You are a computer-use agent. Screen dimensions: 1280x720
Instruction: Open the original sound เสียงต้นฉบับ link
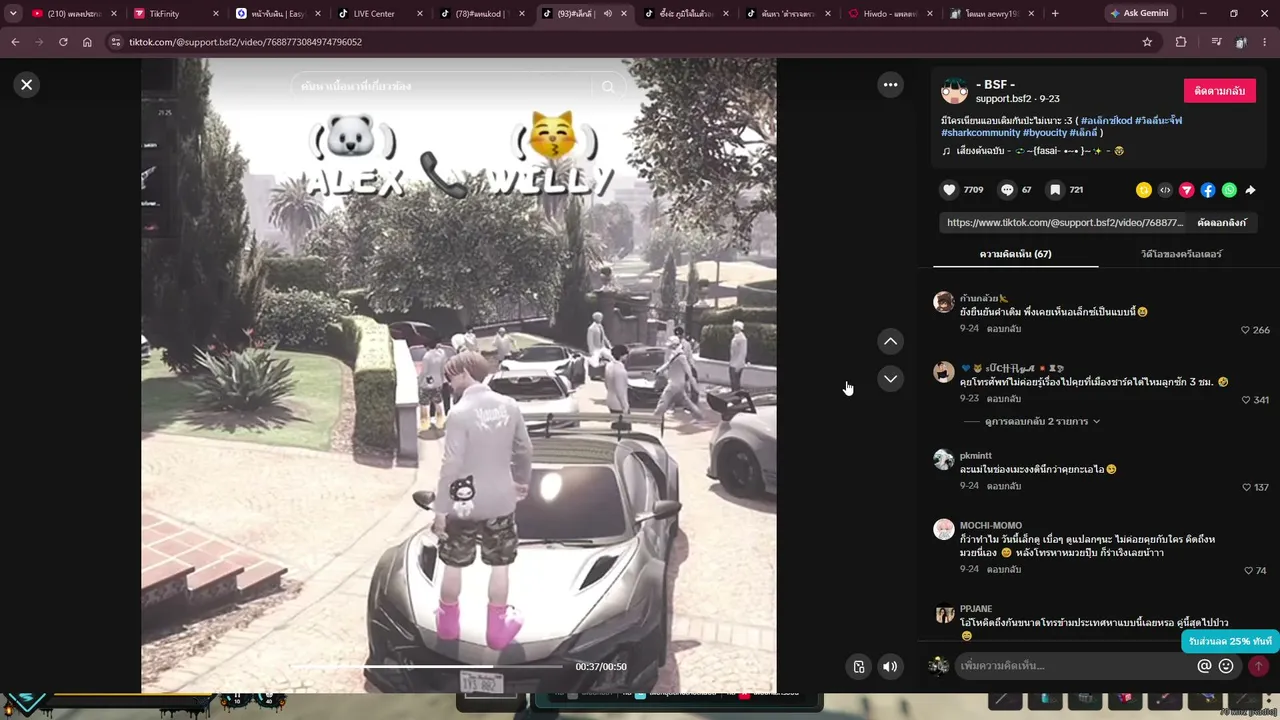[x=1033, y=151]
